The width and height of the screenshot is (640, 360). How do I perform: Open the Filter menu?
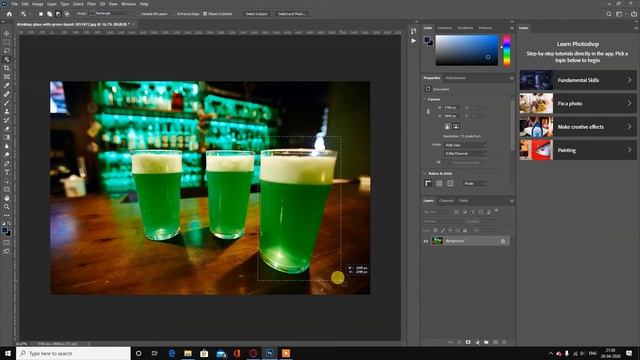tap(91, 4)
